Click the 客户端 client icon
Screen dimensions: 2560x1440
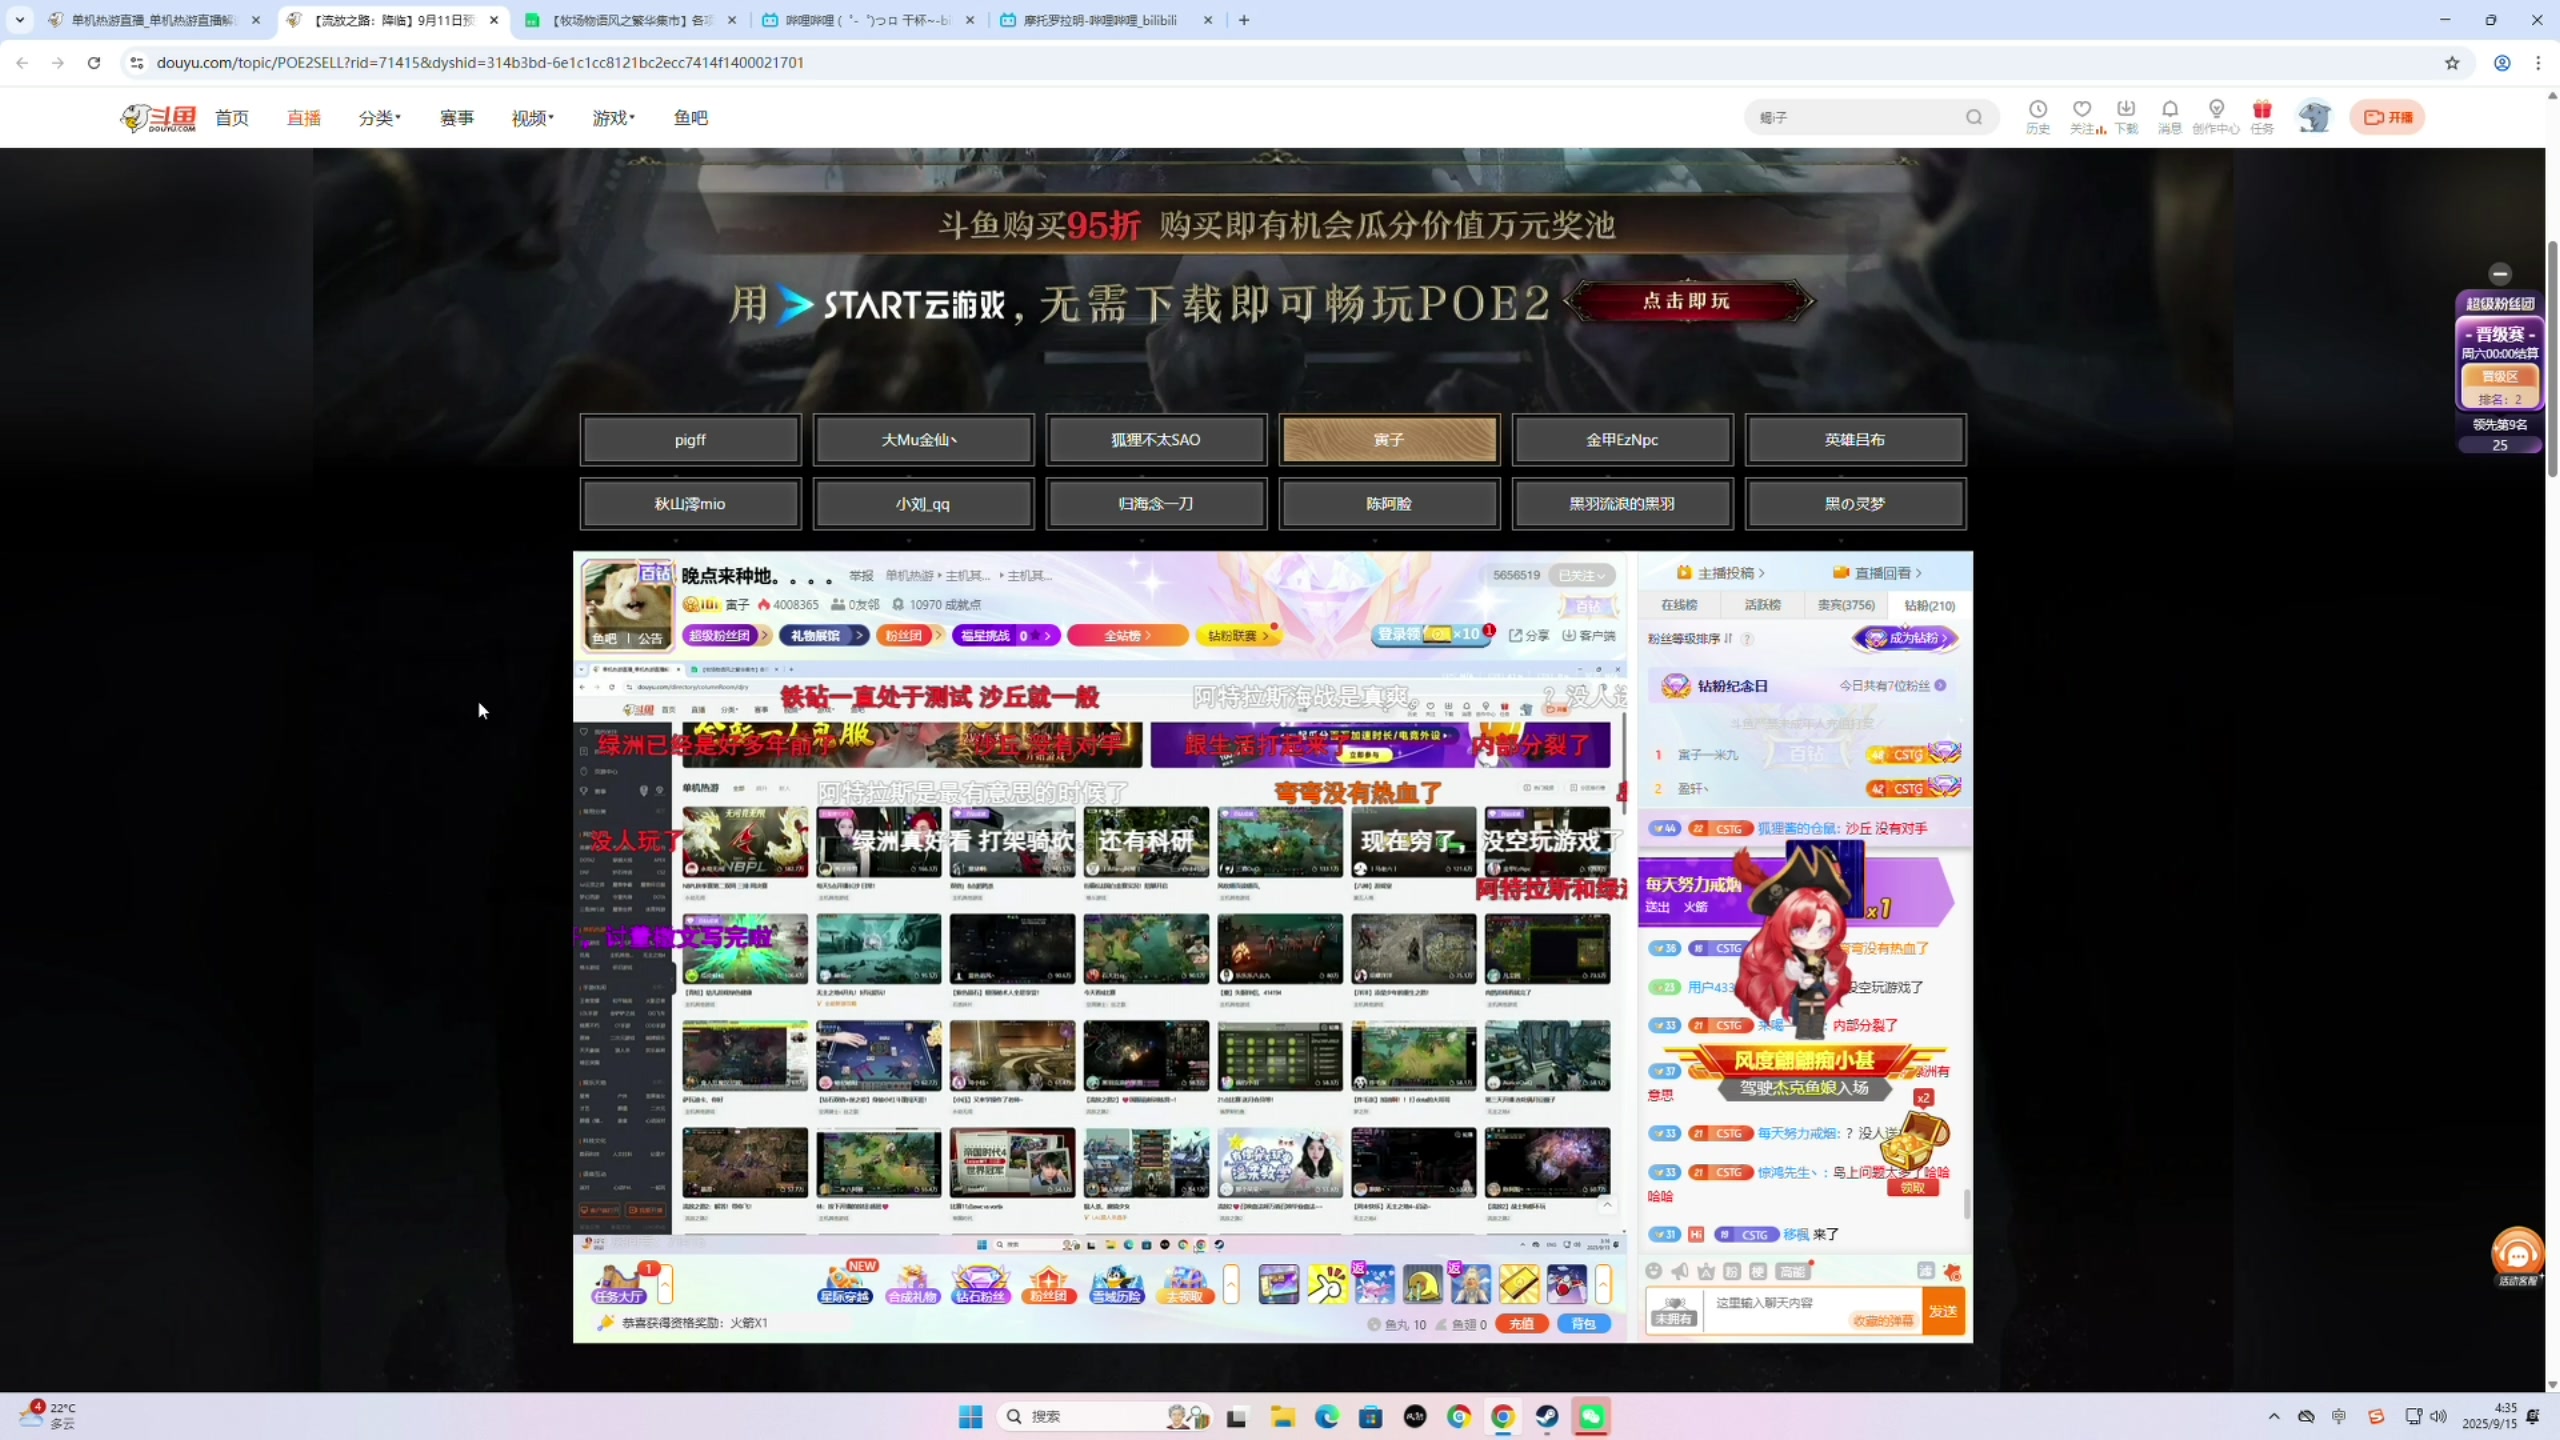[x=1589, y=636]
